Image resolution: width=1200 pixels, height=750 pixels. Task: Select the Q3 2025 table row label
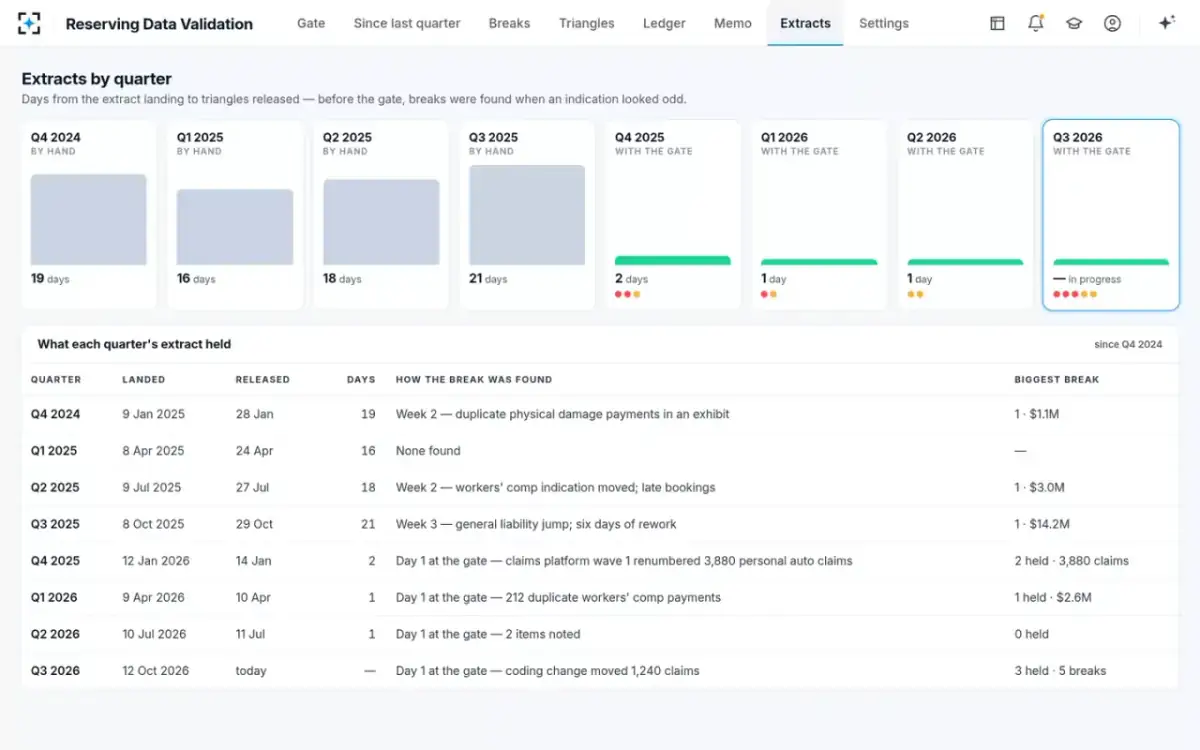coord(56,524)
